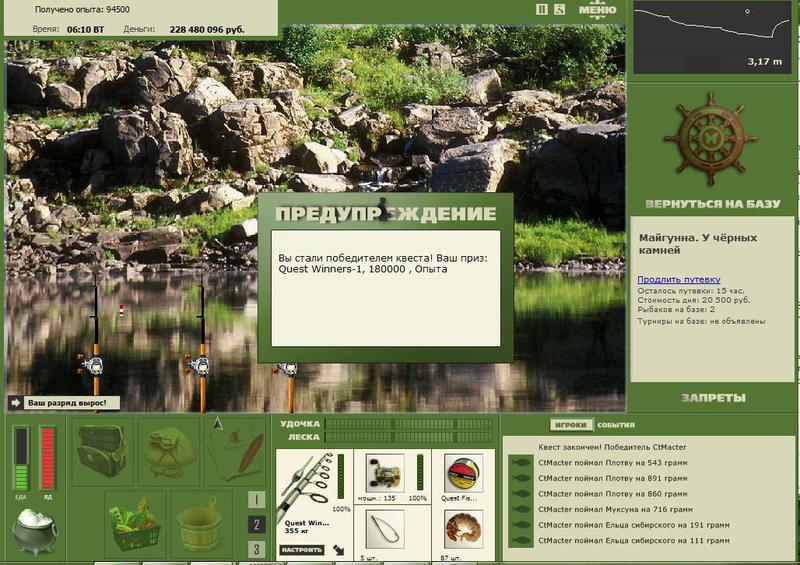Image resolution: width=800 pixels, height=565 pixels.
Task: Click the fish icon beside Ельца сибирского 191 грамм
Action: click(x=521, y=525)
